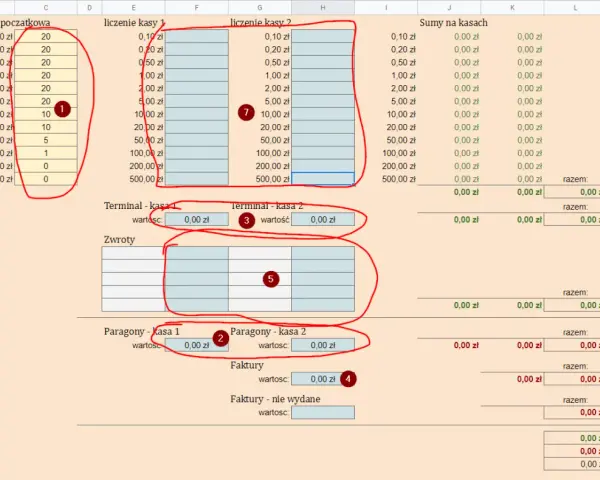Click liczenie kasy 2 field for 0,10 zł
The image size is (600, 480).
point(323,36)
